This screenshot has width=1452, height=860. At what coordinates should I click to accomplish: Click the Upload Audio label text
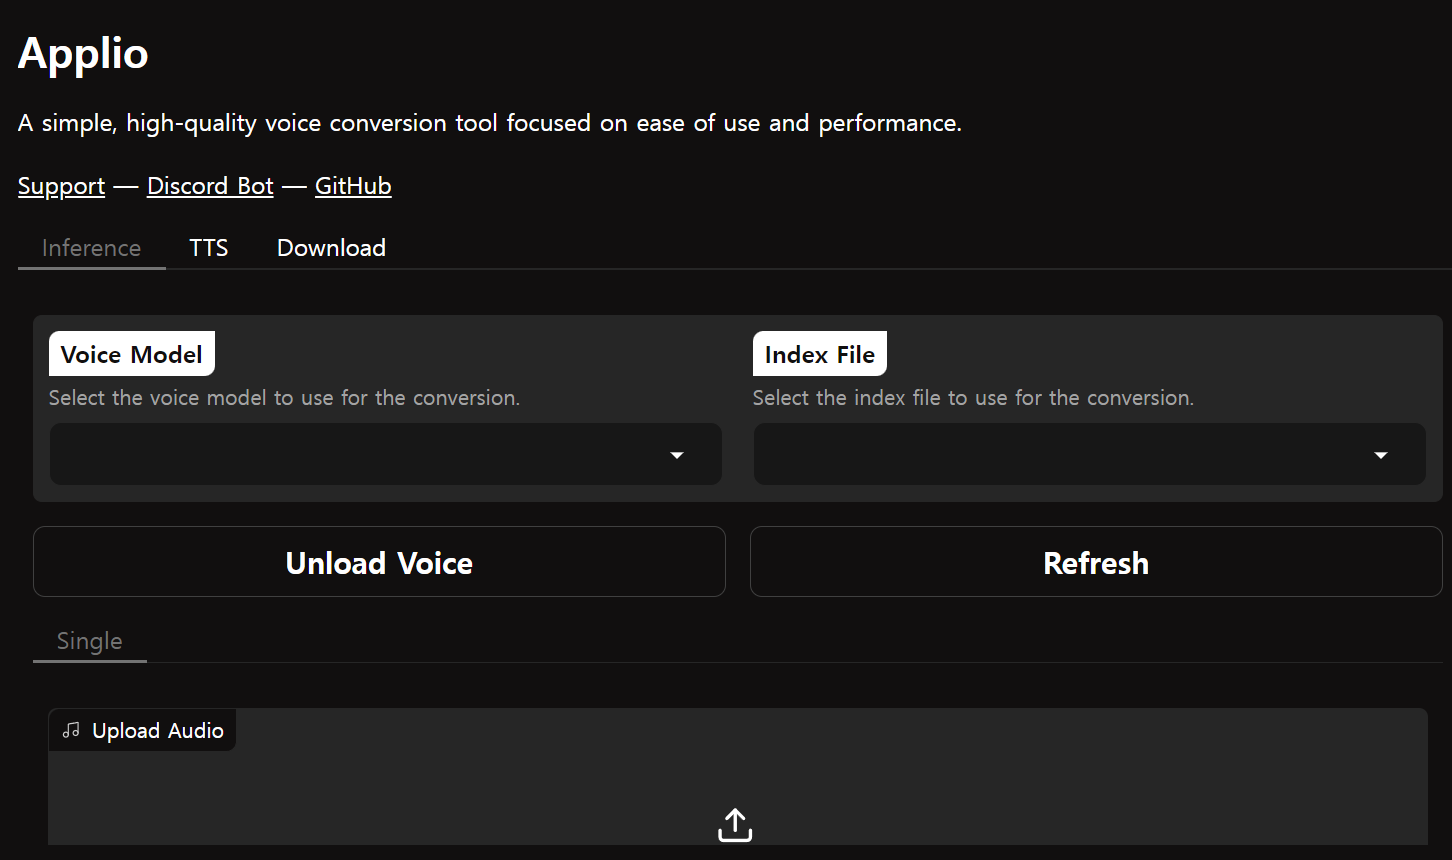click(158, 731)
